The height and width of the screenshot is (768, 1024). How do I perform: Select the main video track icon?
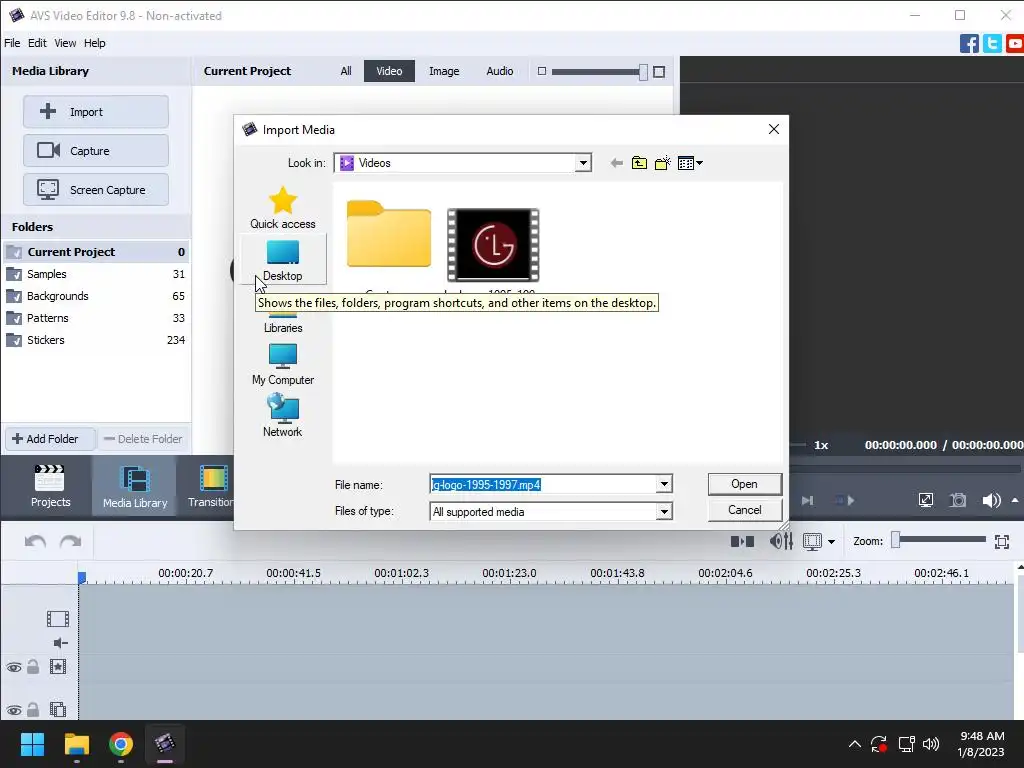57,618
